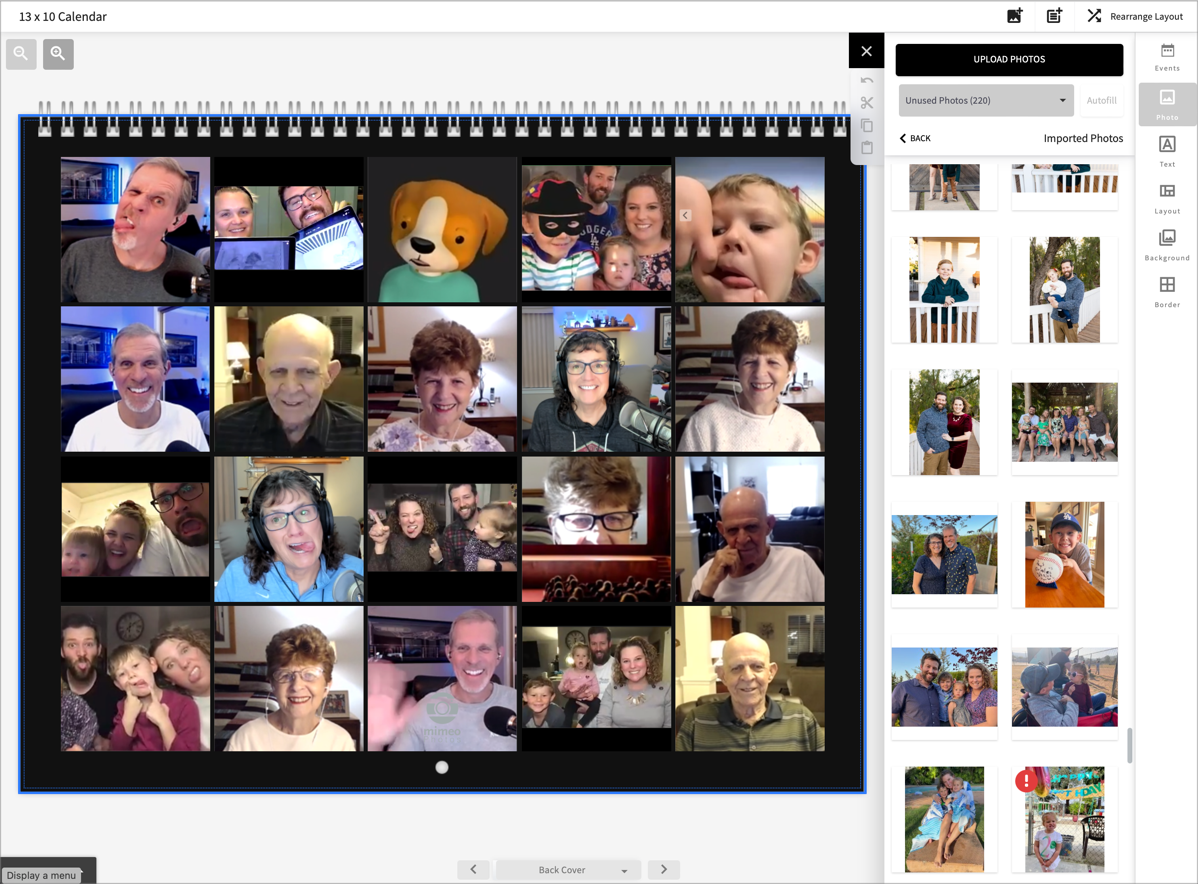Select the boy holding baseball thumbnail
The image size is (1198, 884).
[x=1064, y=554]
